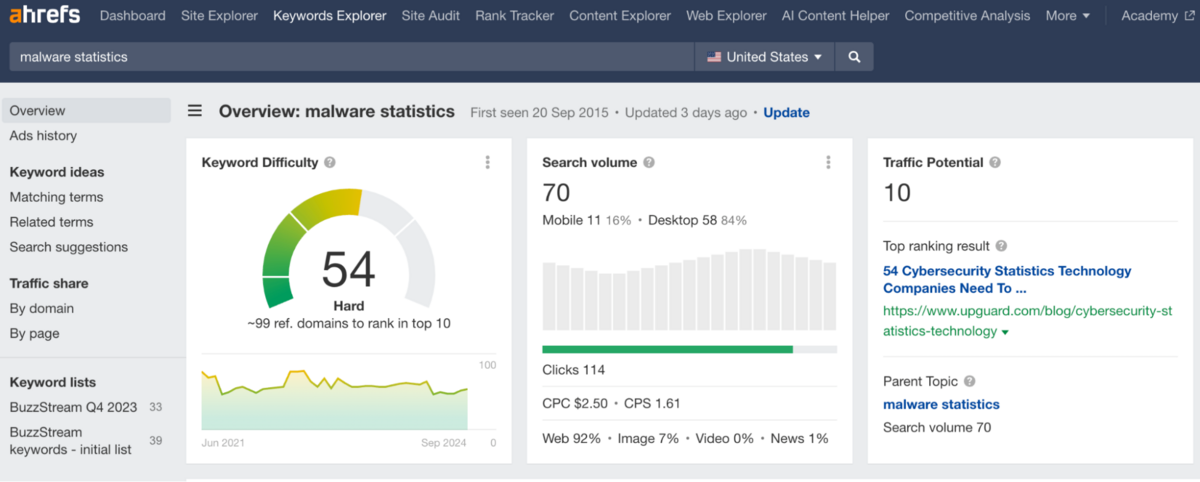This screenshot has width=1200, height=482.
Task: Click the United States flag icon
Action: click(714, 57)
